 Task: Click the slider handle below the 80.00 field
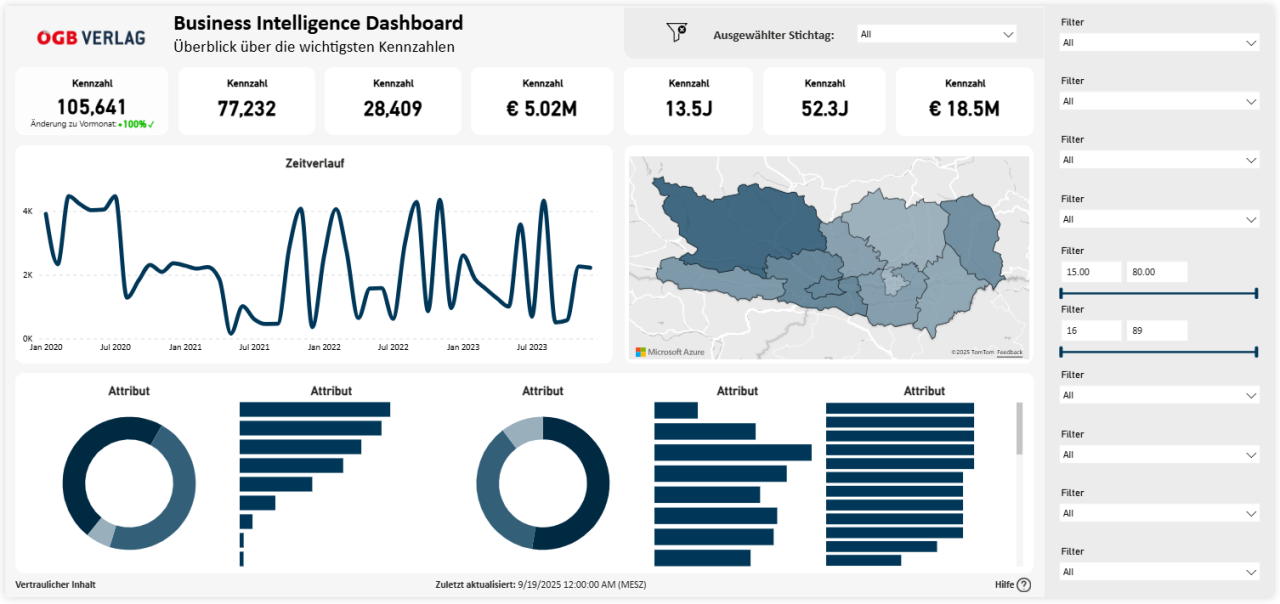coord(1255,293)
